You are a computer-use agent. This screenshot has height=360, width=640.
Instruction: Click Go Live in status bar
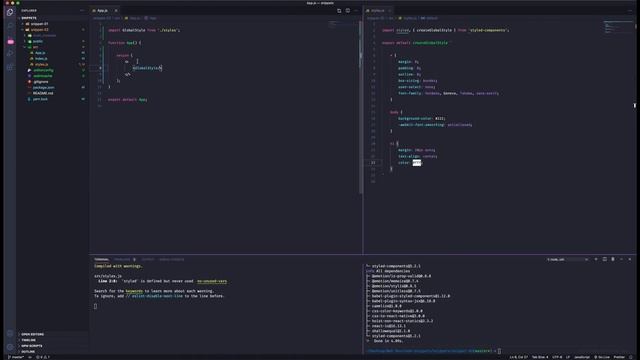click(602, 357)
